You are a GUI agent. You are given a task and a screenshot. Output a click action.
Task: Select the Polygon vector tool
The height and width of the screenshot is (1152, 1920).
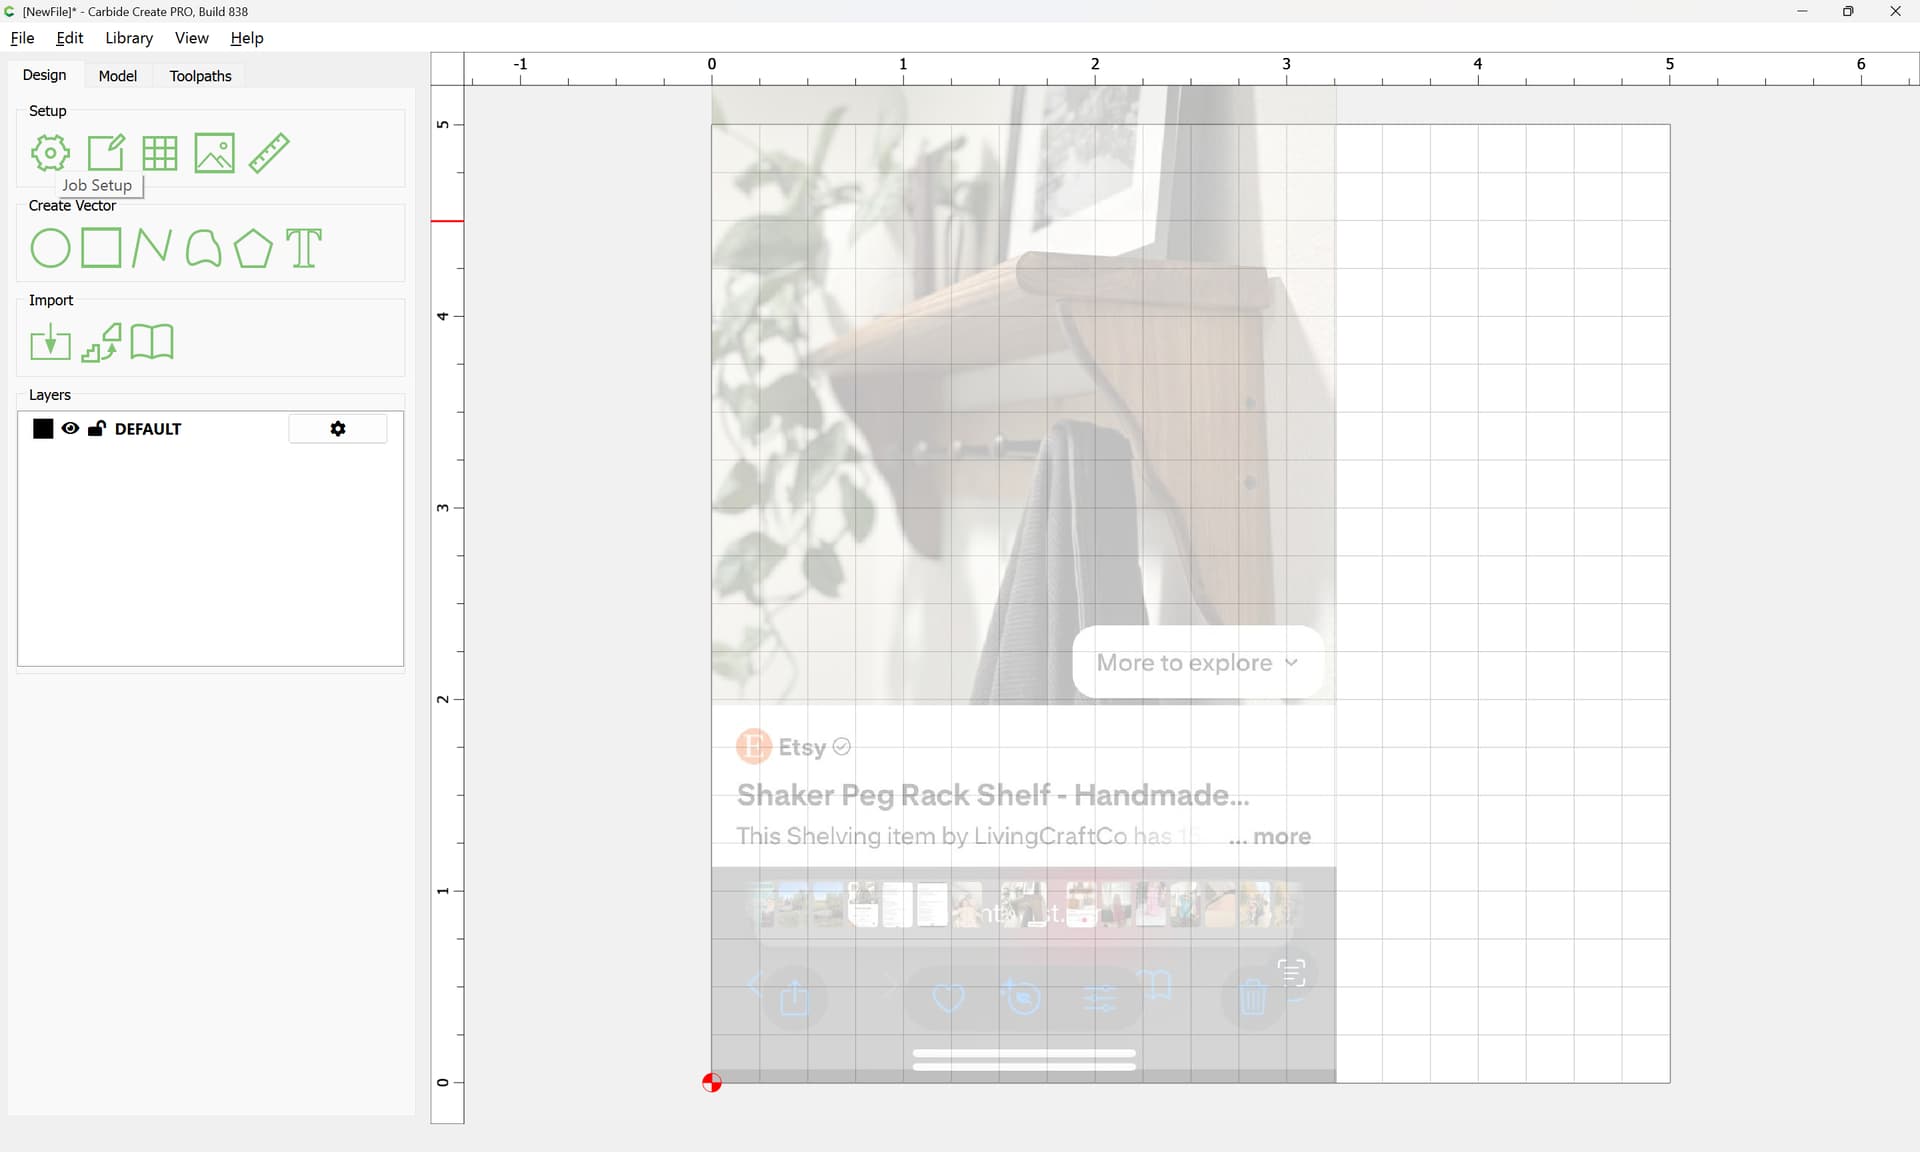[x=253, y=248]
